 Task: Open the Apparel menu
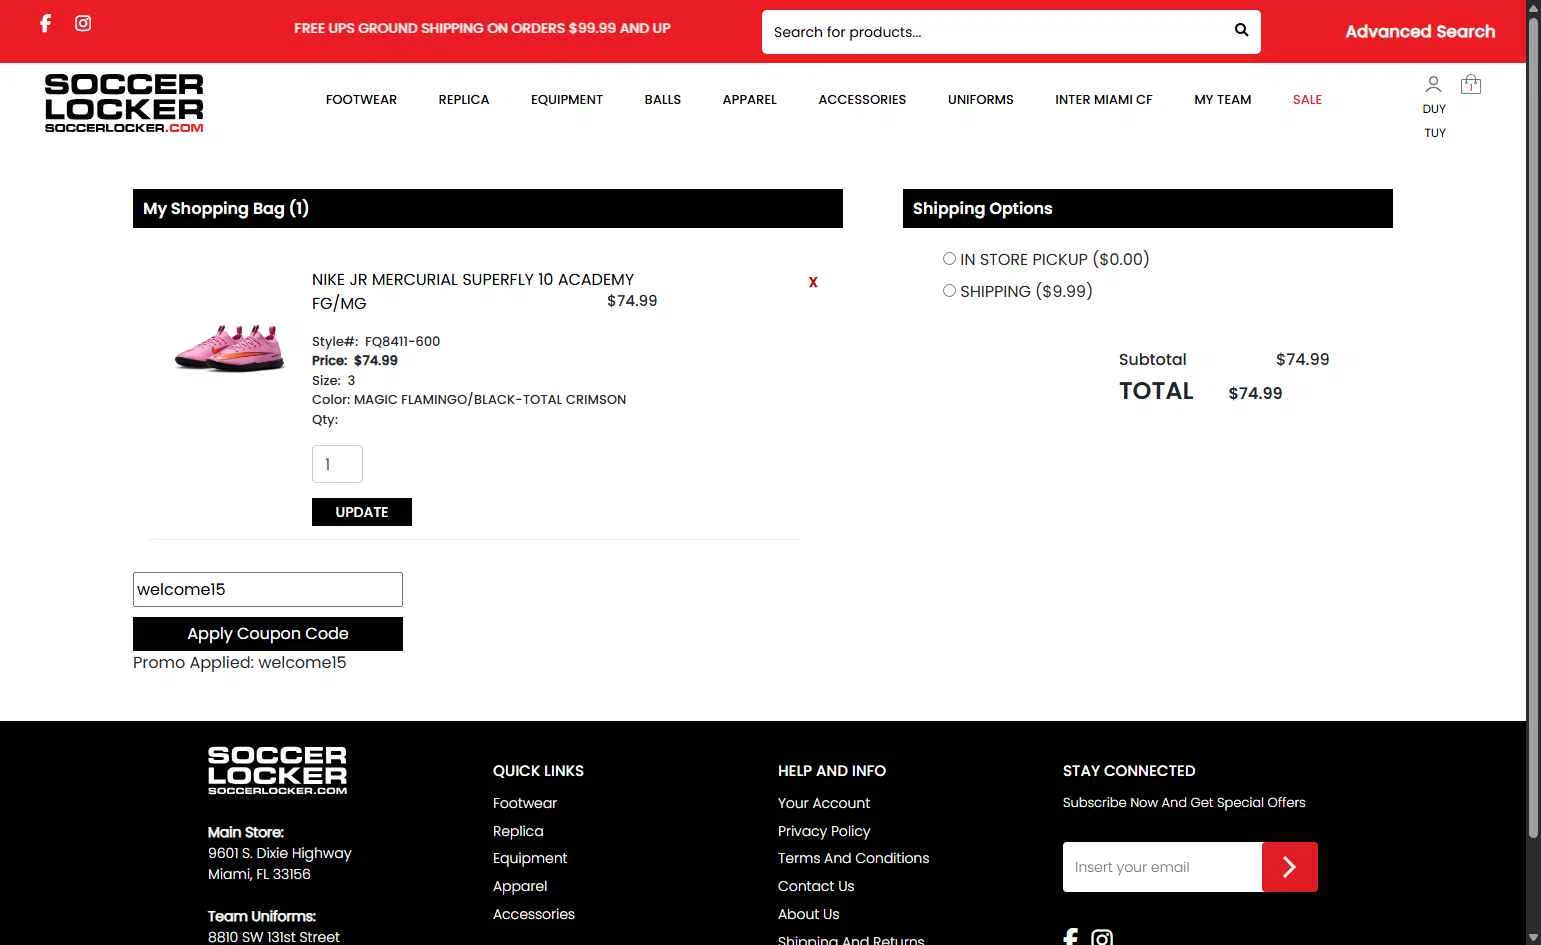(x=750, y=99)
